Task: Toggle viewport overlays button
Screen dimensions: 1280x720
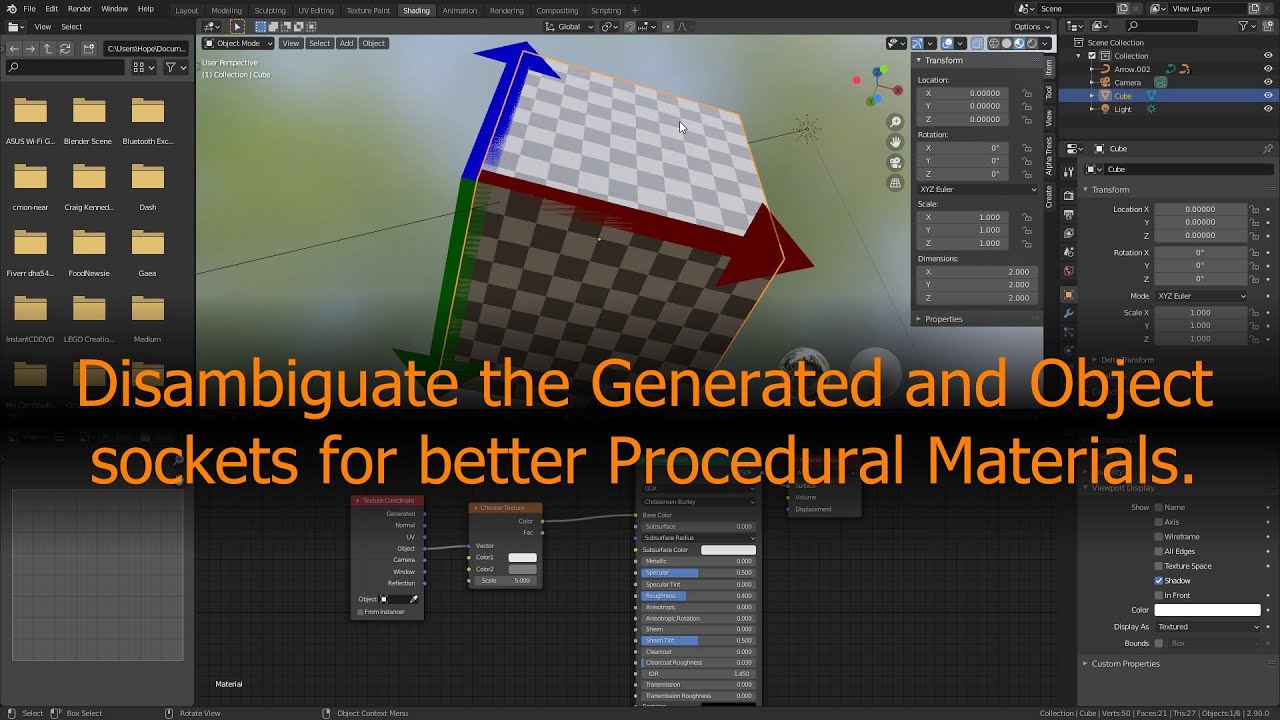Action: pyautogui.click(x=949, y=43)
